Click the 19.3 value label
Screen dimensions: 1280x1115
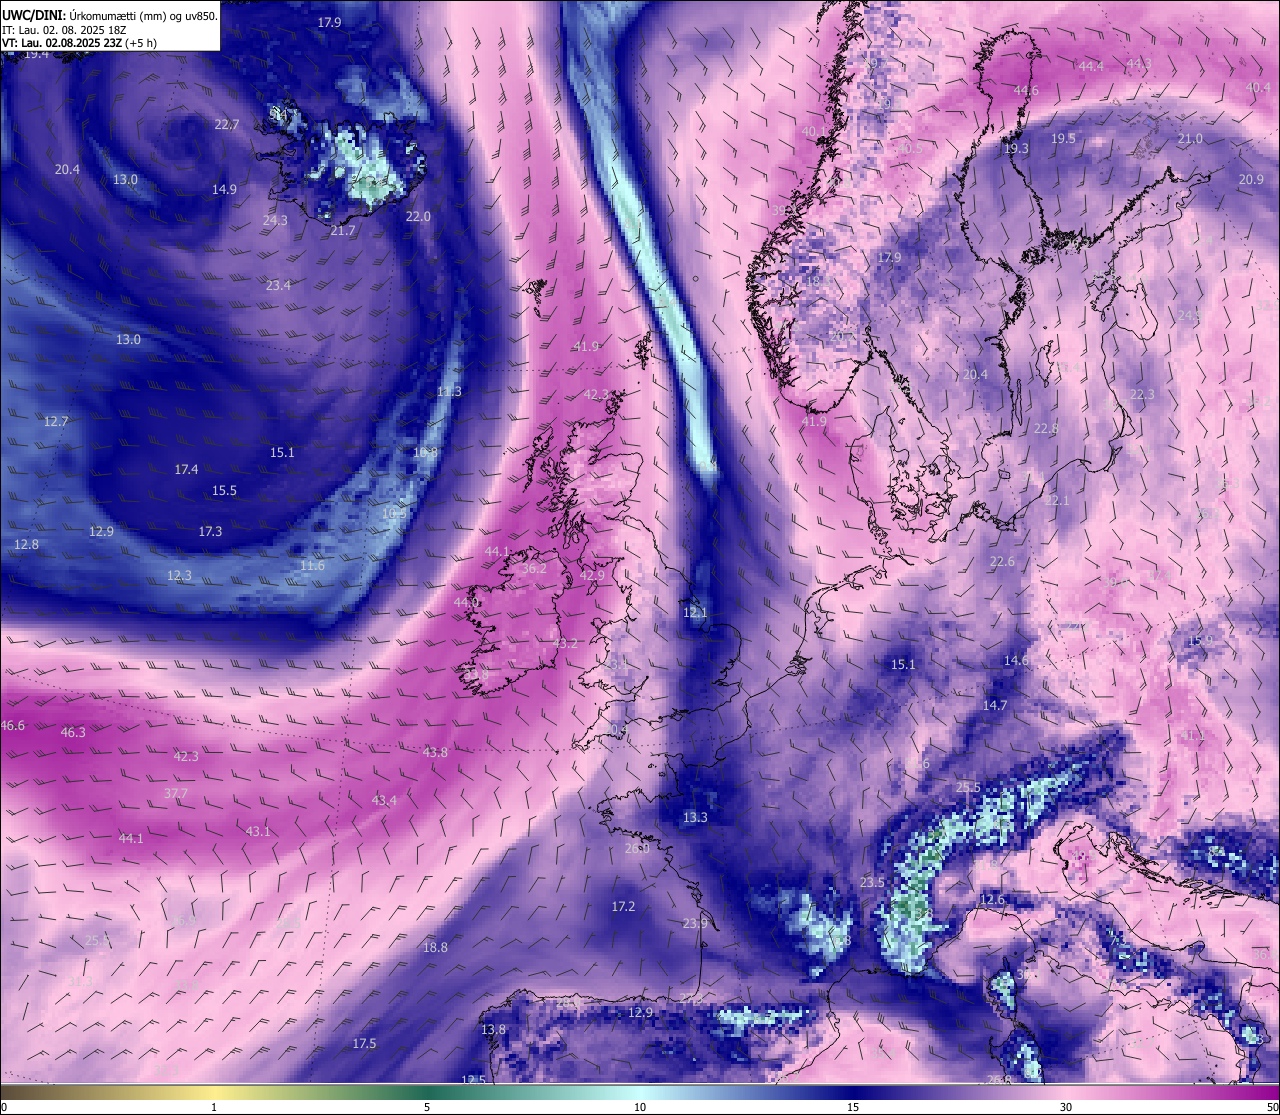(x=1016, y=149)
